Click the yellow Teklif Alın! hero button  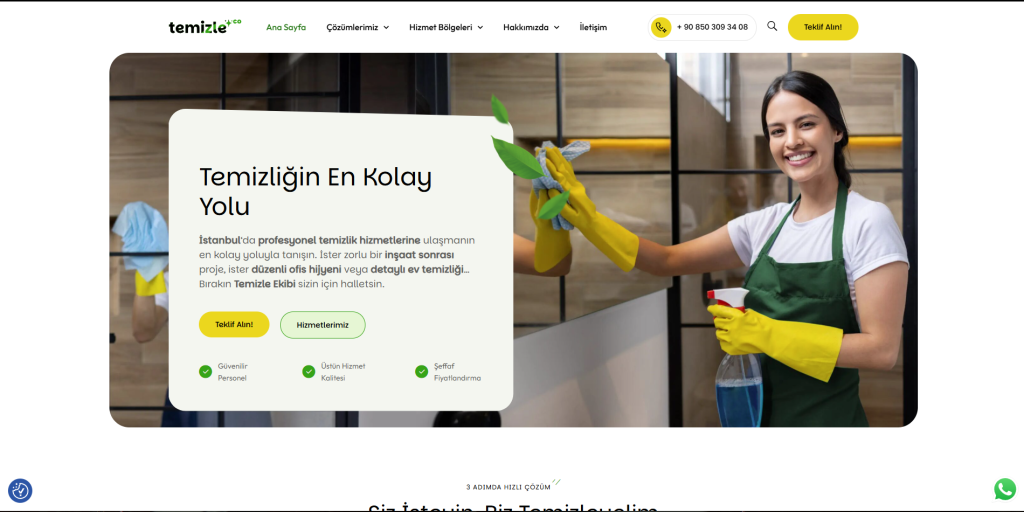pos(234,325)
